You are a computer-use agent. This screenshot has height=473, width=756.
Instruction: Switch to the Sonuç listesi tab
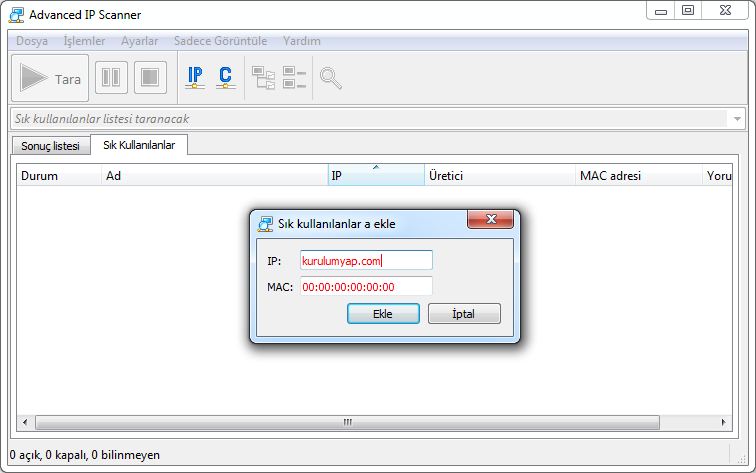coord(51,146)
